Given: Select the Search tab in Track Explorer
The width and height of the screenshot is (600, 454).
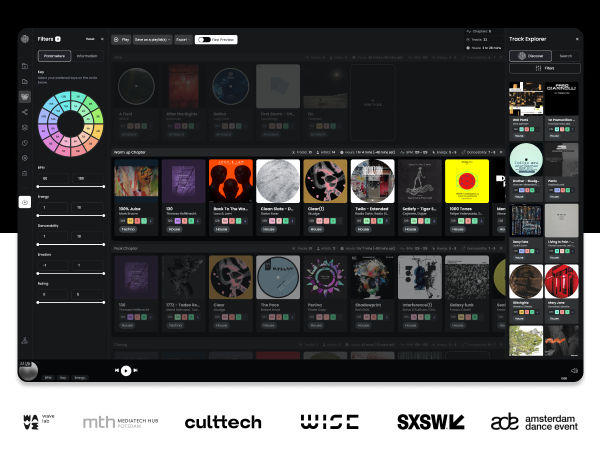Looking at the screenshot, I should pyautogui.click(x=566, y=56).
